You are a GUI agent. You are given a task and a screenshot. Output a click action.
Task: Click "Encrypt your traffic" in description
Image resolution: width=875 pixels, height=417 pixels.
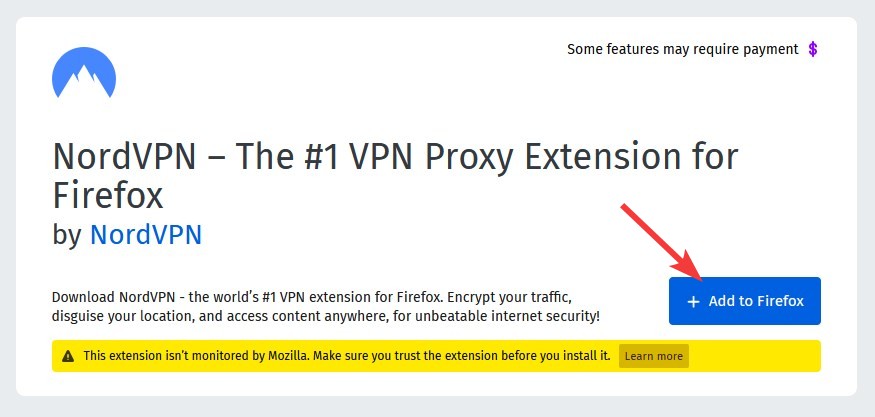tap(509, 296)
